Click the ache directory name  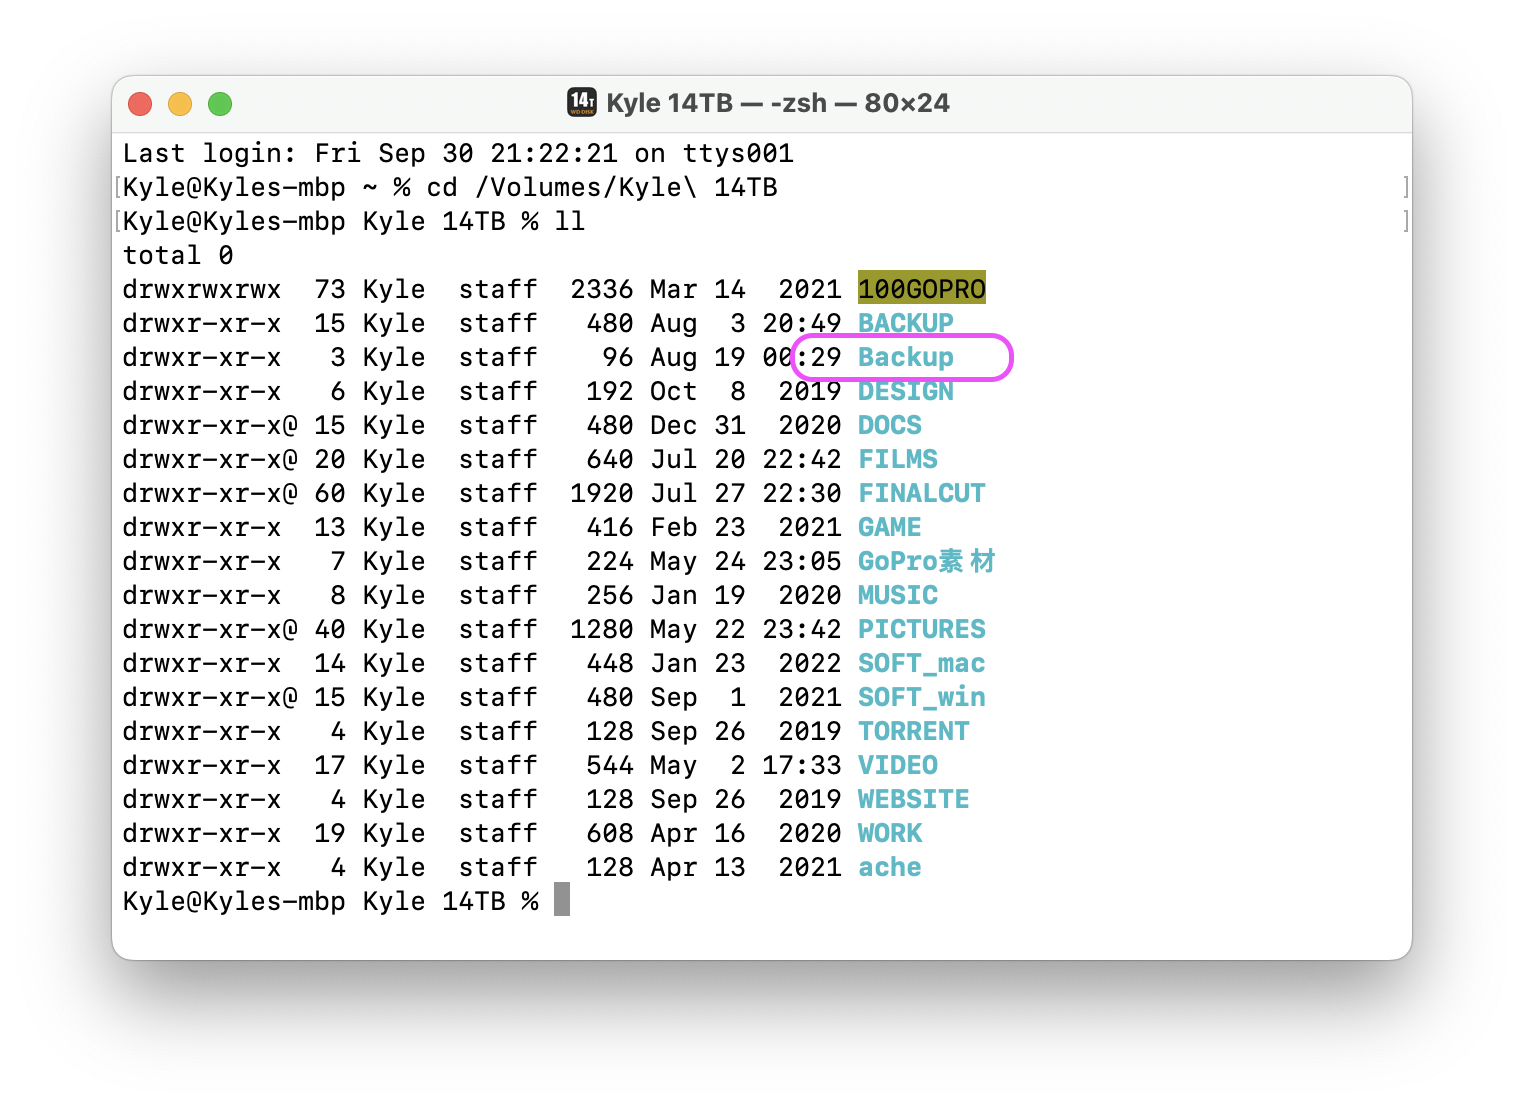click(890, 867)
